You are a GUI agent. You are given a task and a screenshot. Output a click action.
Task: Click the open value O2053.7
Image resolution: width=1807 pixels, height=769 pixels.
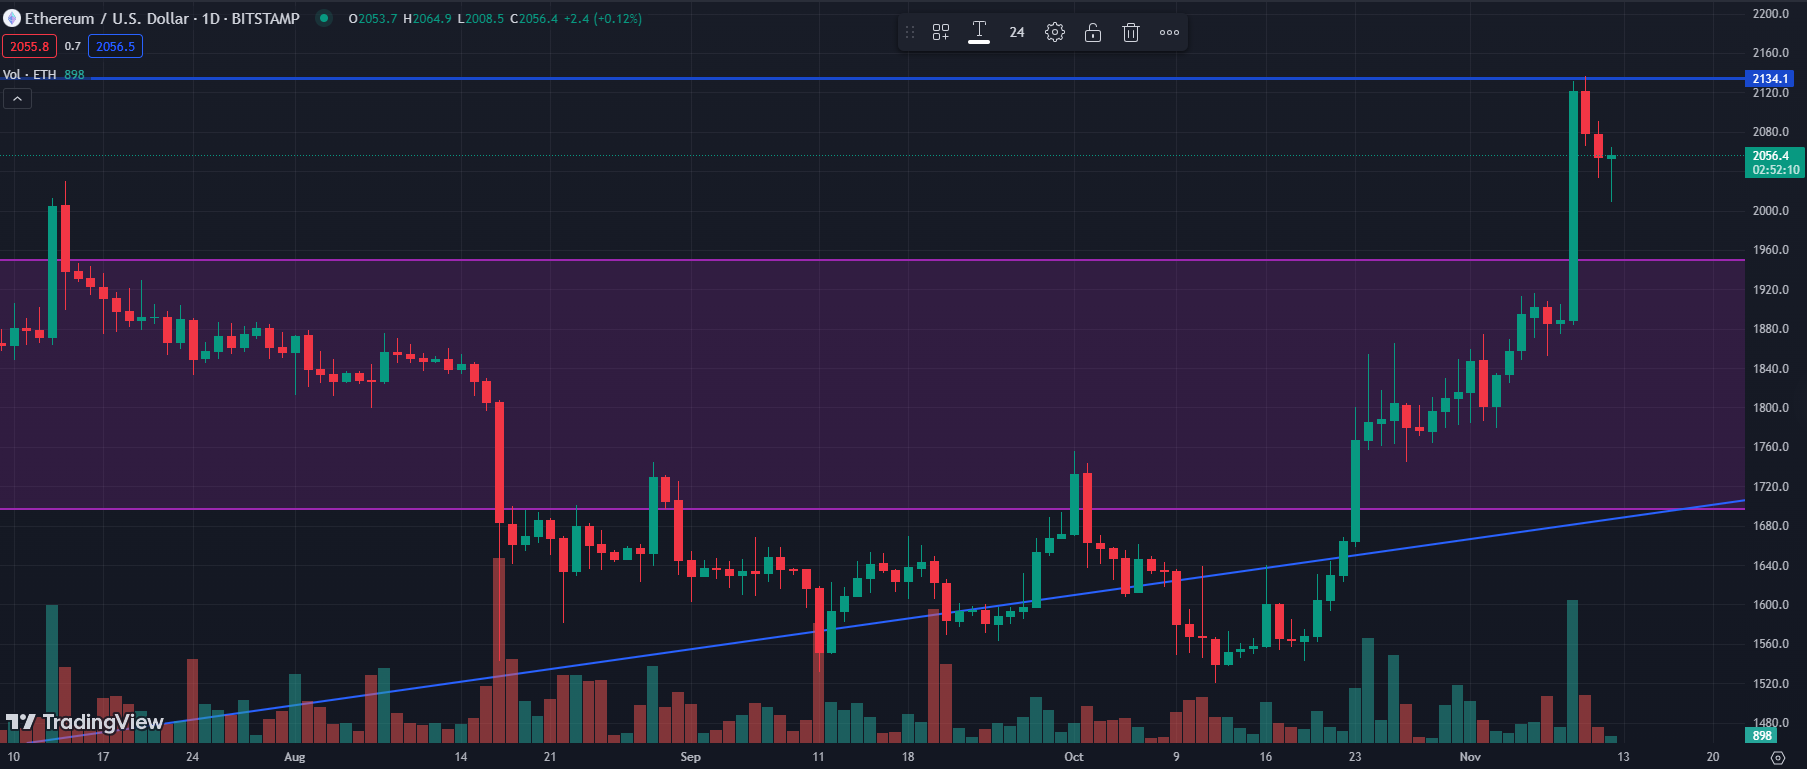(x=373, y=19)
